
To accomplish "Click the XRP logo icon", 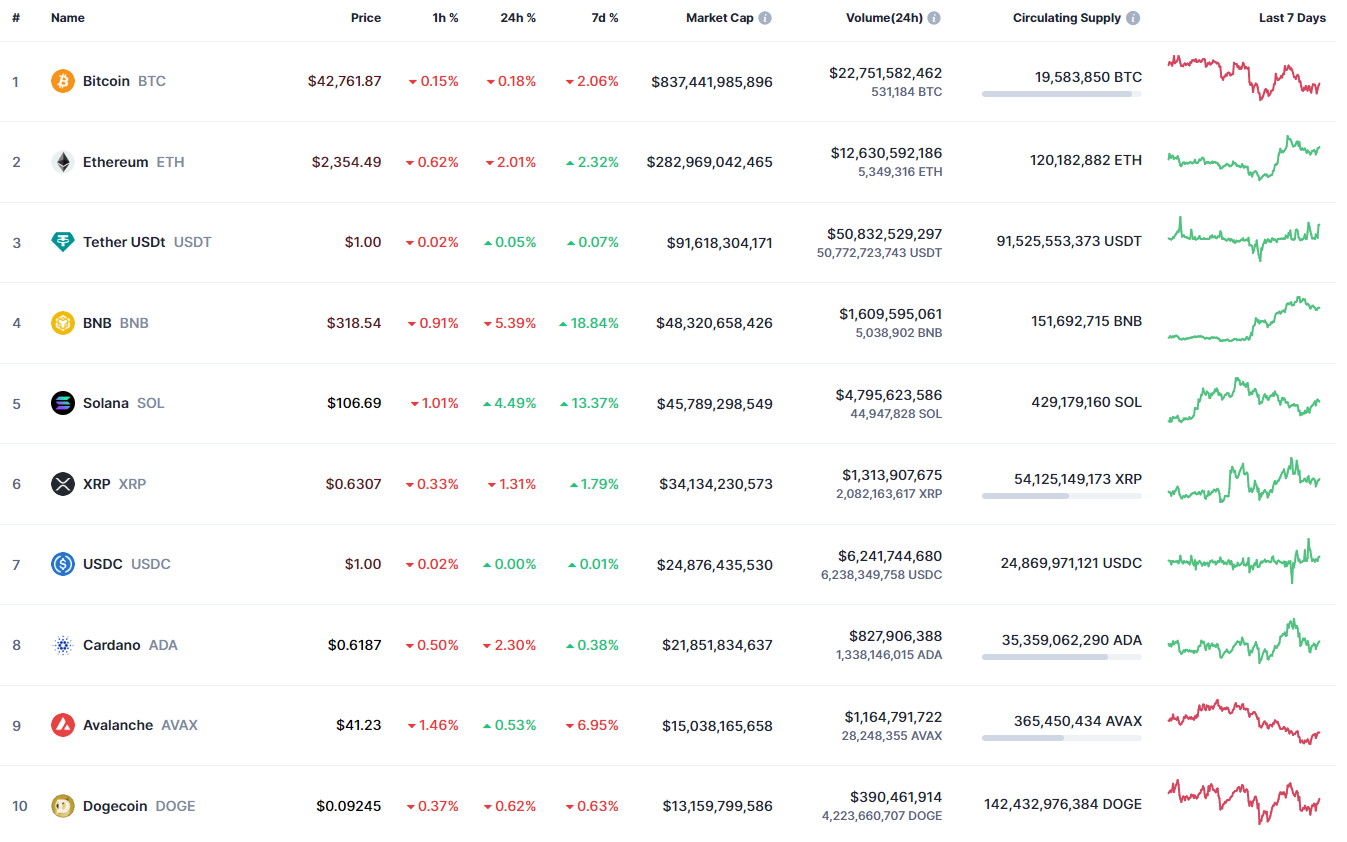I will [63, 484].
